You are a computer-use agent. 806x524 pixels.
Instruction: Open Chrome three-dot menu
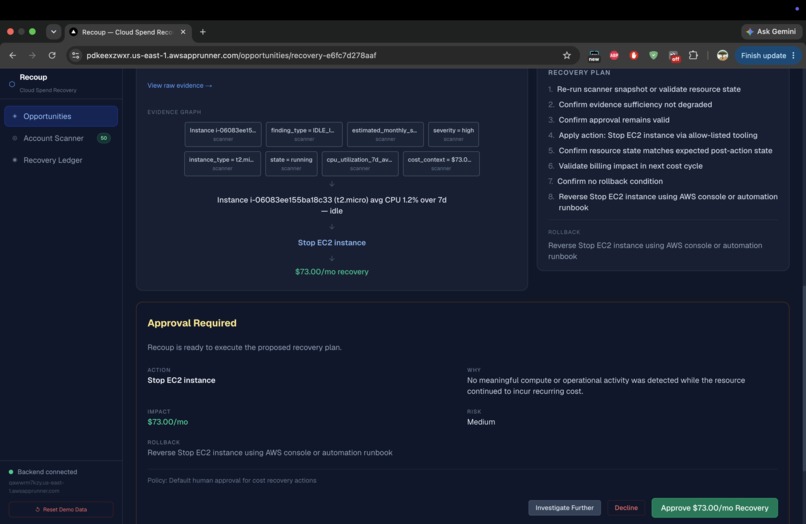[x=794, y=55]
